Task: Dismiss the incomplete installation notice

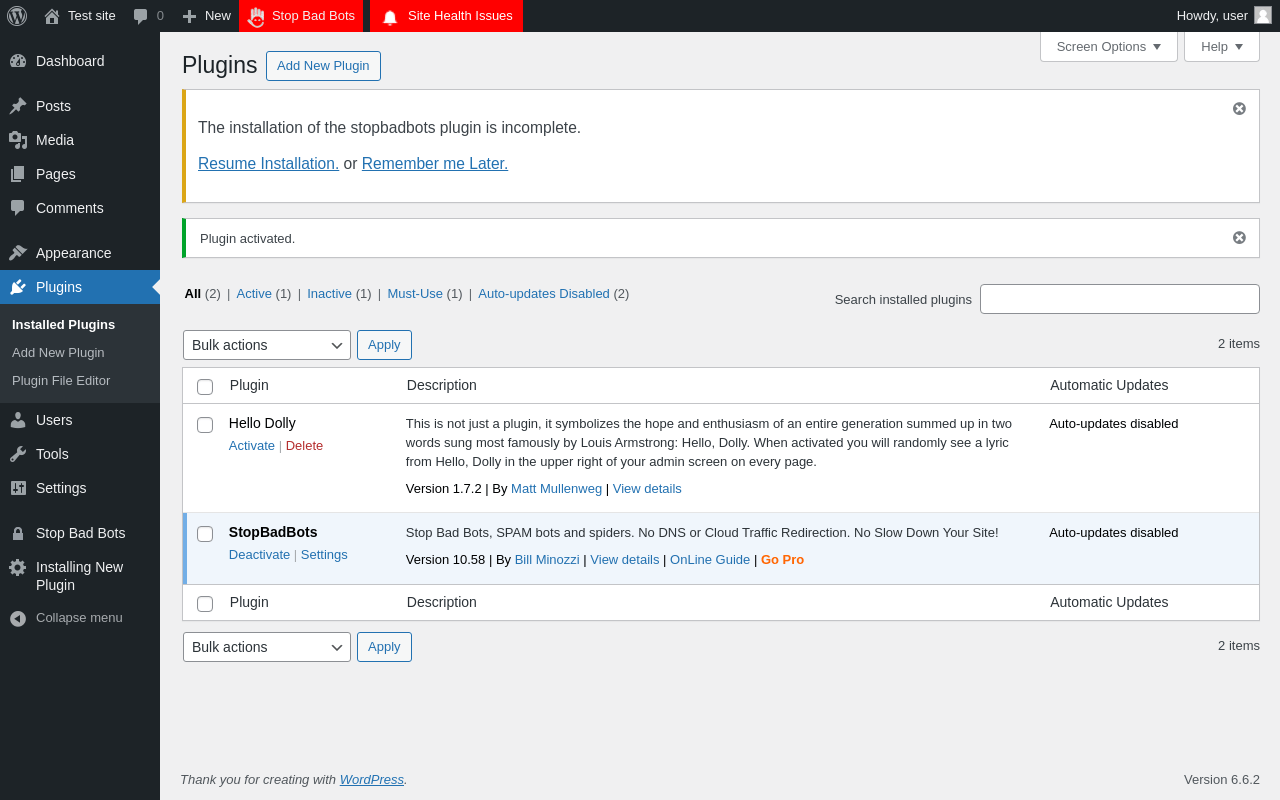Action: click(1239, 108)
